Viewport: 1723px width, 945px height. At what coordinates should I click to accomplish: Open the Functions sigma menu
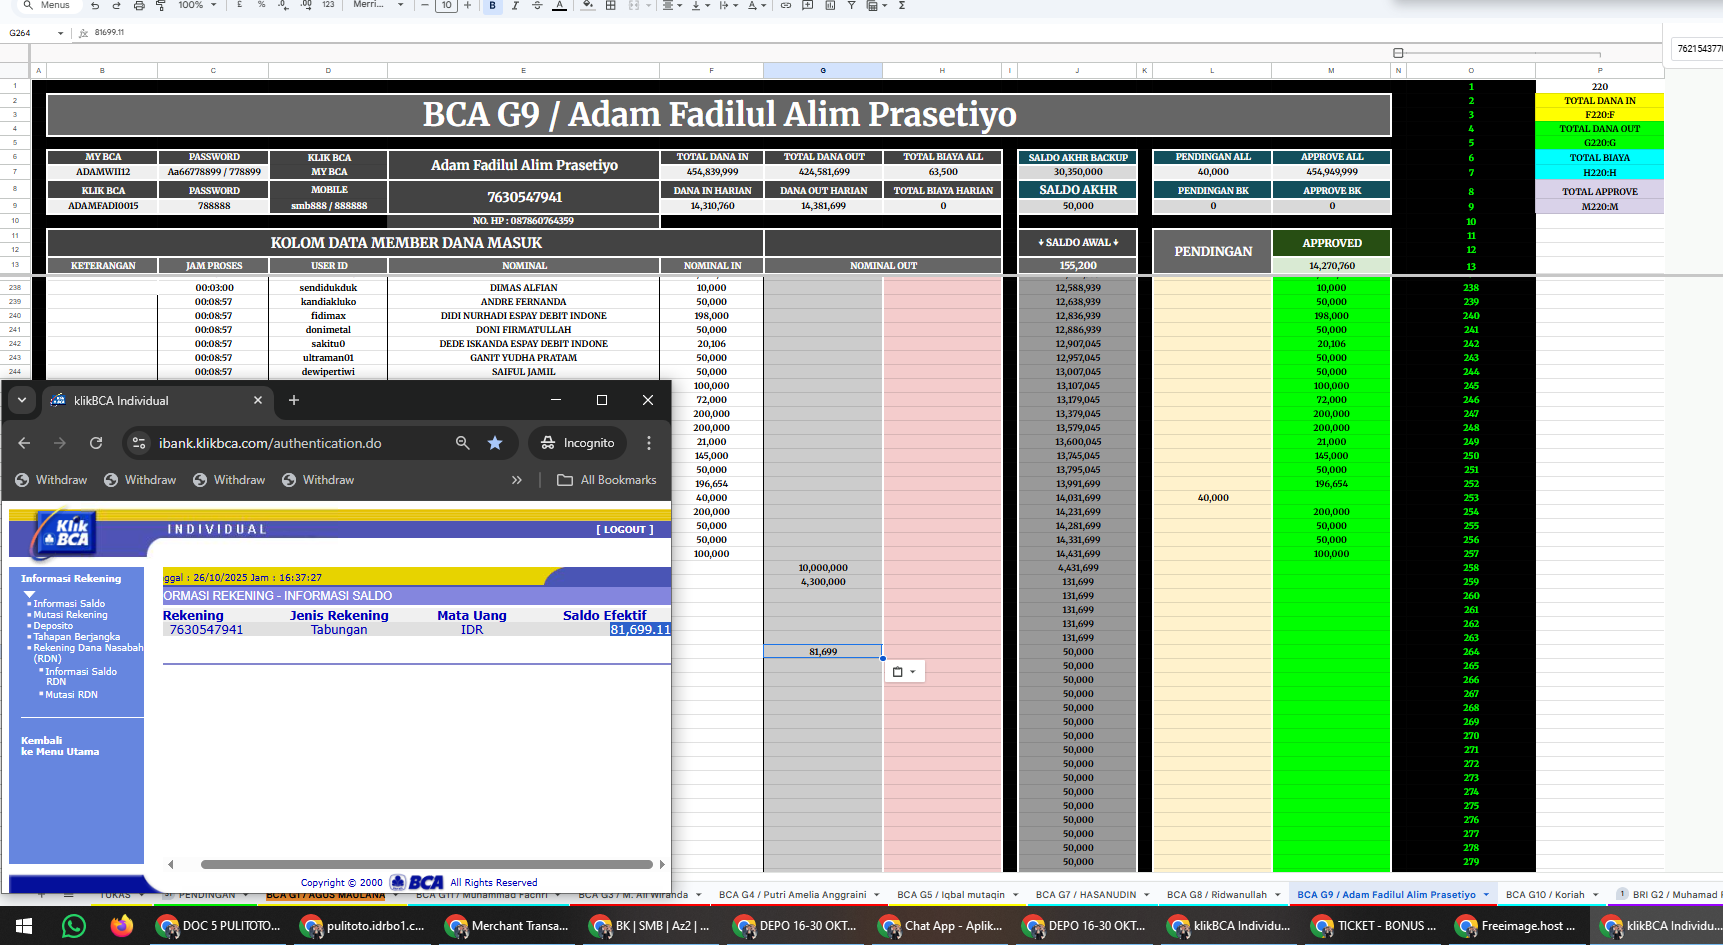902,5
